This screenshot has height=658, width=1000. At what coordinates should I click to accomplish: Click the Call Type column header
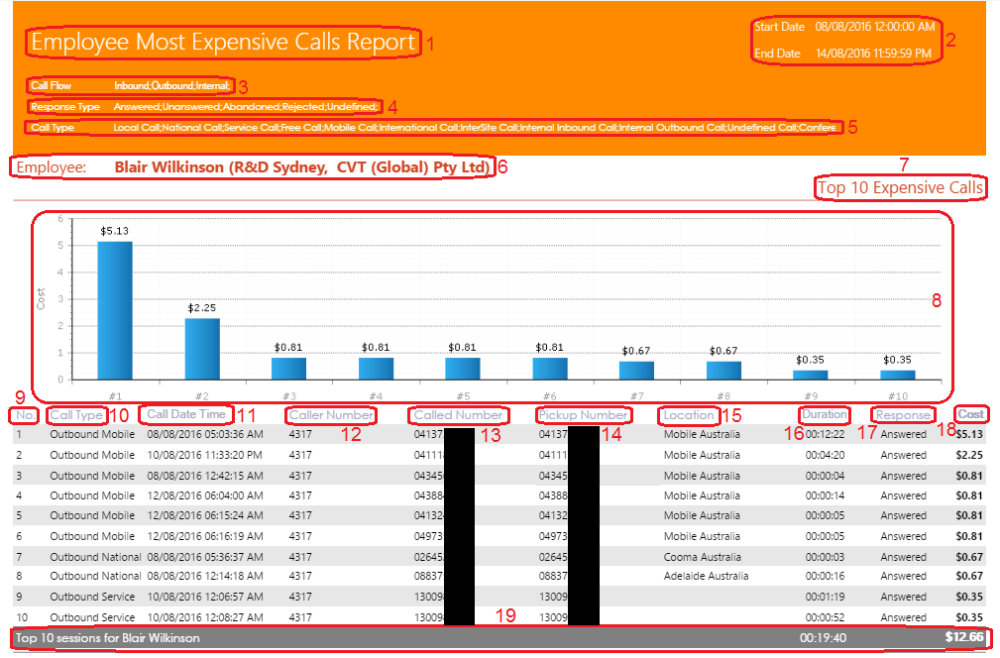pyautogui.click(x=77, y=415)
